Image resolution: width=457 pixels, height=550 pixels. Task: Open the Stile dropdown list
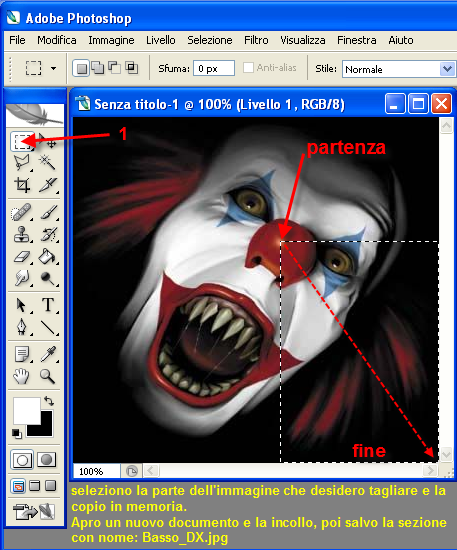[447, 69]
